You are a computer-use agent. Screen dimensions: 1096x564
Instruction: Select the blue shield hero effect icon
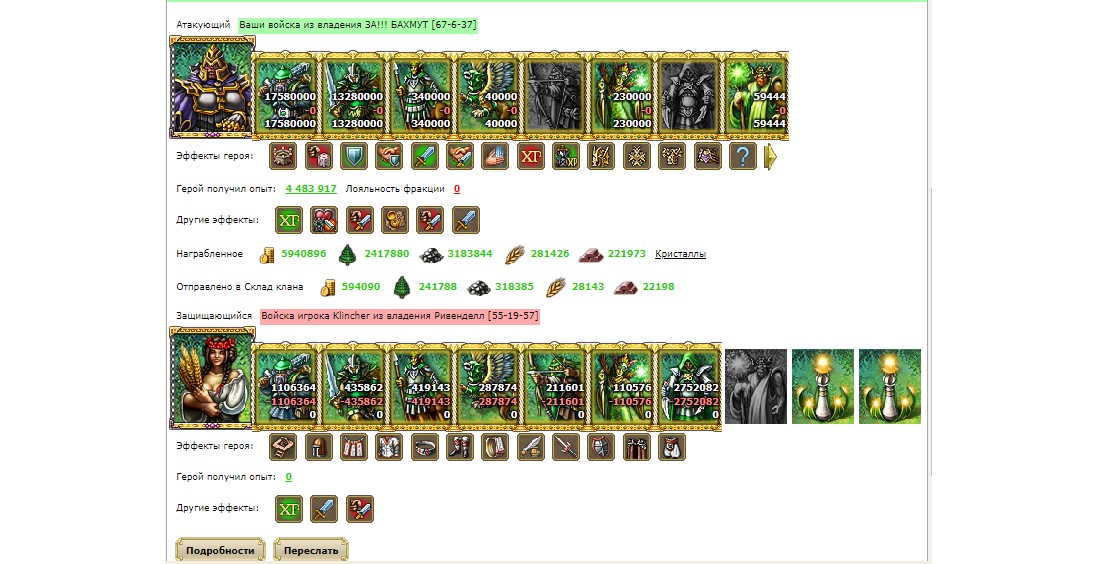354,156
